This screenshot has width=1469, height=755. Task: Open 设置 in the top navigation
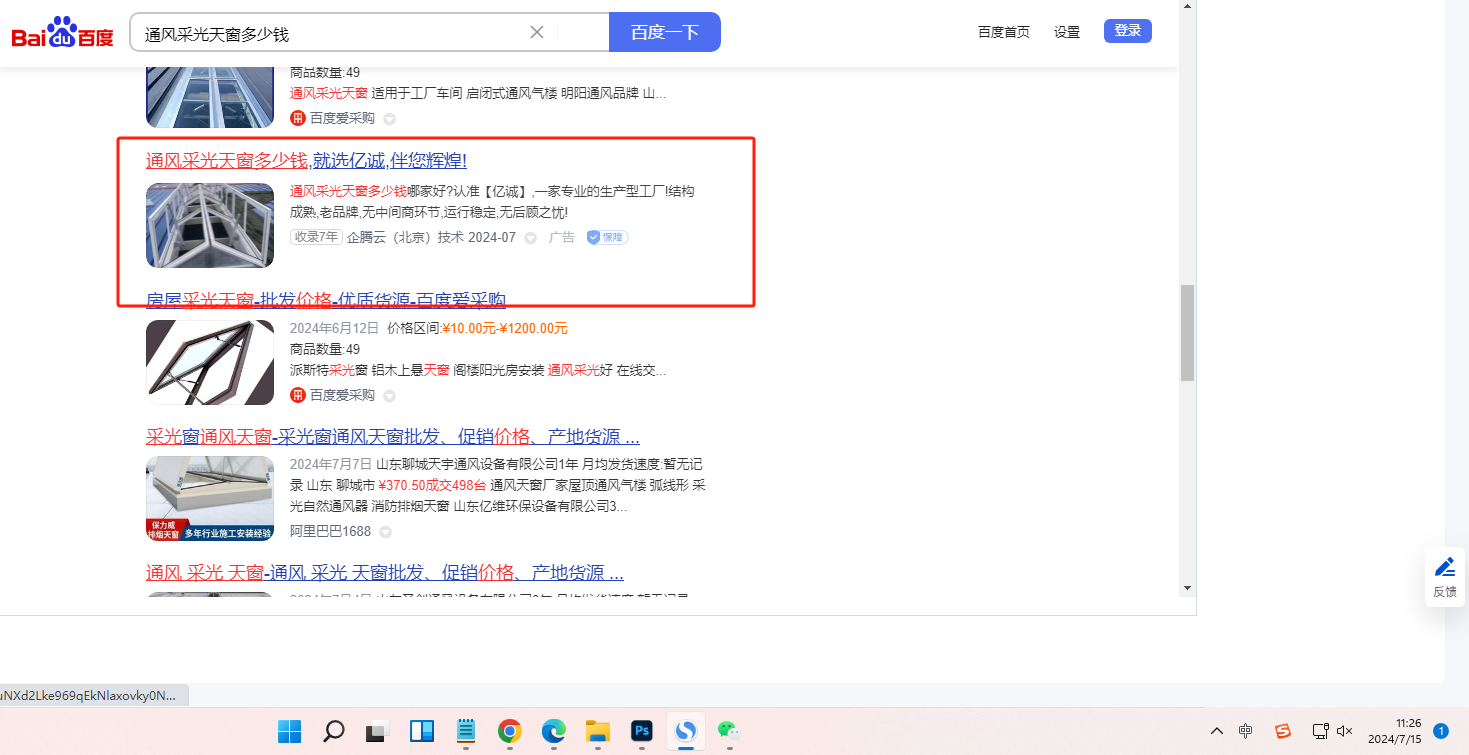pyautogui.click(x=1067, y=32)
